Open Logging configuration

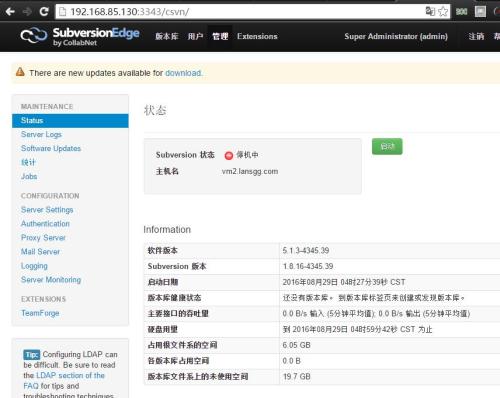(34, 266)
